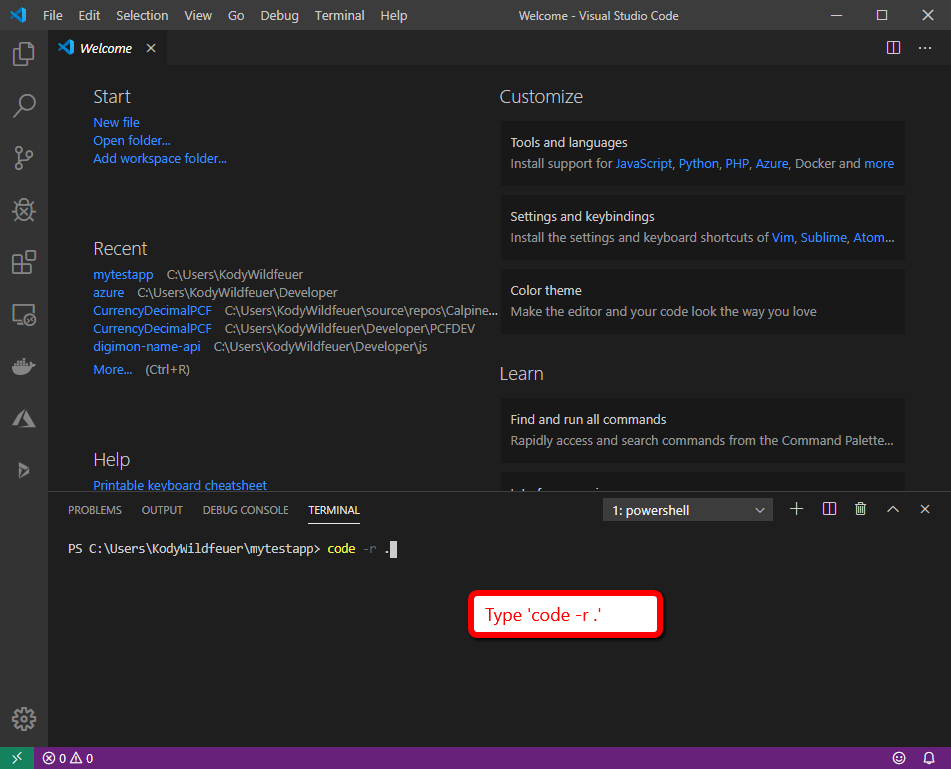Click the green remote window indicator

click(17, 758)
